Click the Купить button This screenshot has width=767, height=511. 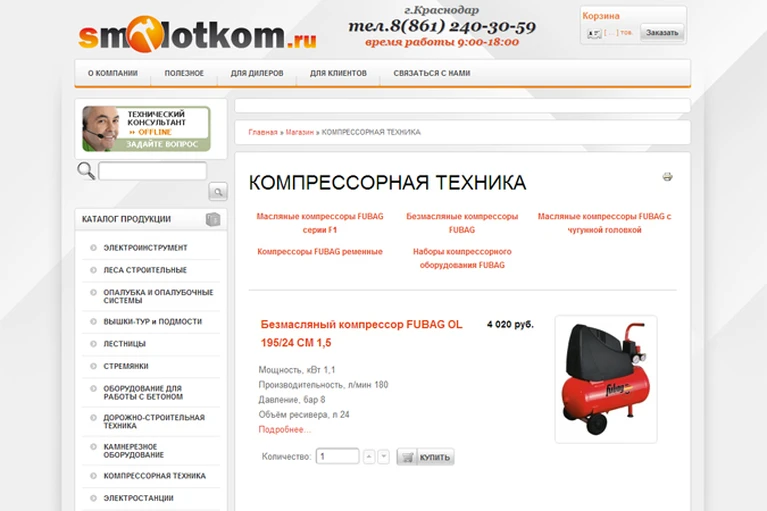[425, 457]
